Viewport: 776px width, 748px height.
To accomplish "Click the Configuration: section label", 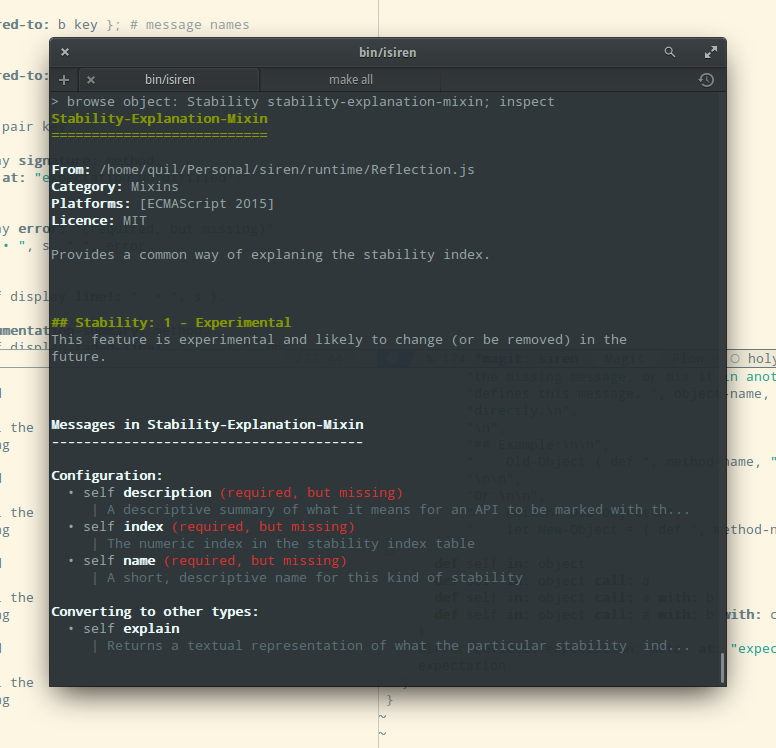I will coord(107,476).
